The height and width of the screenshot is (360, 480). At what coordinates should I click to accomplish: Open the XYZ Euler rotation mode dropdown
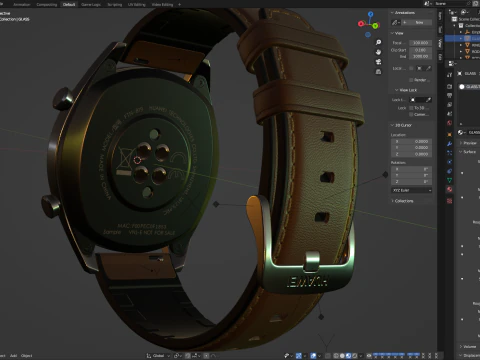point(411,190)
